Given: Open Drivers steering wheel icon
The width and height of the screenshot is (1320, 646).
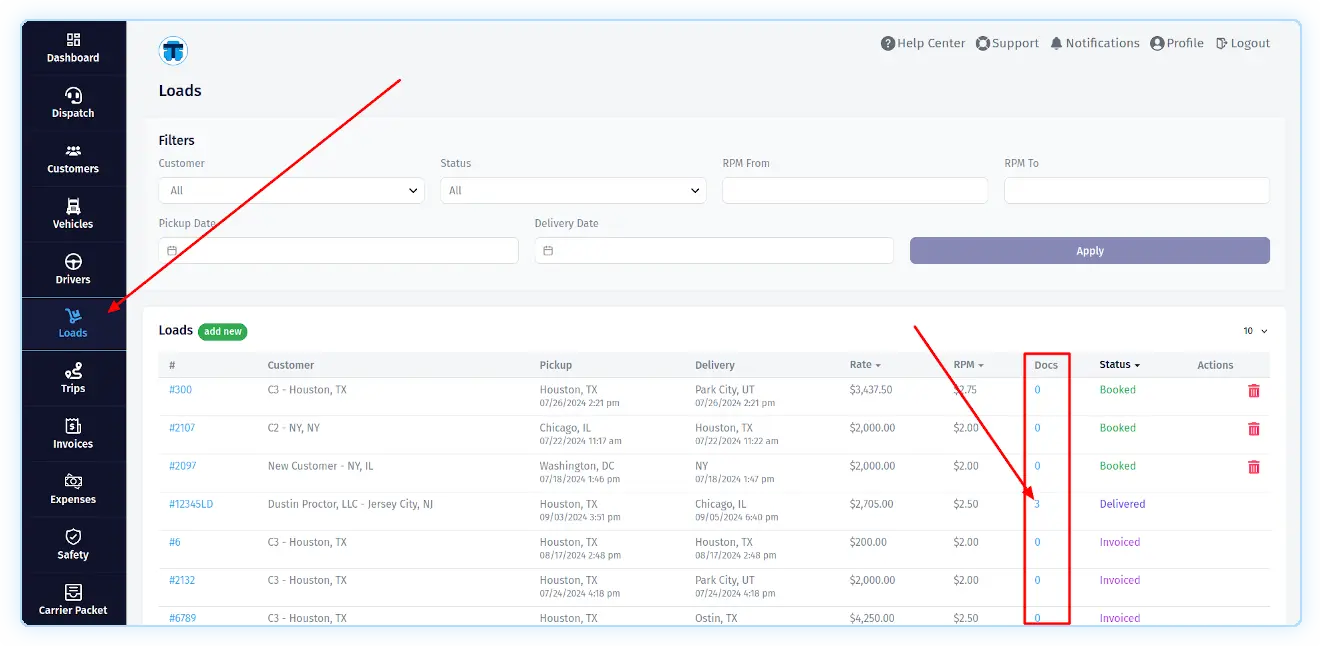Looking at the screenshot, I should pos(73,262).
